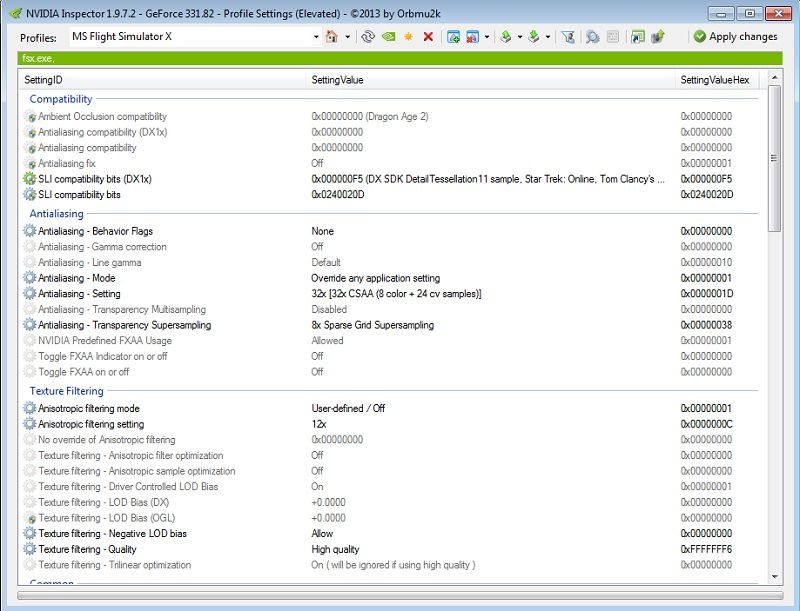Click the Compatibility group heading
Image resolution: width=800 pixels, height=611 pixels.
click(x=61, y=99)
